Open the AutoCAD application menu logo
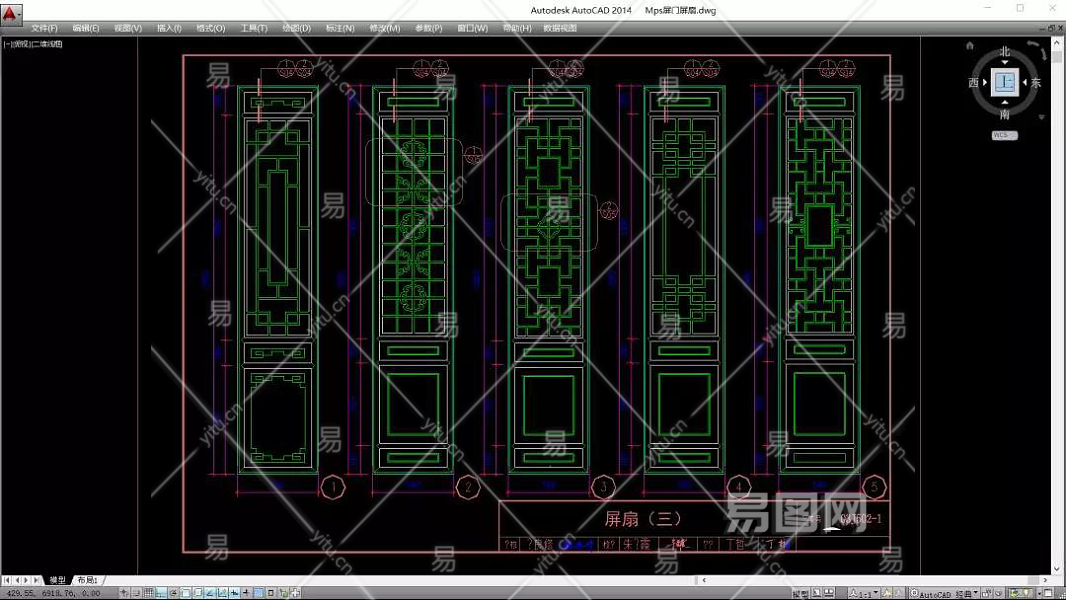The image size is (1066, 600). pyautogui.click(x=11, y=14)
